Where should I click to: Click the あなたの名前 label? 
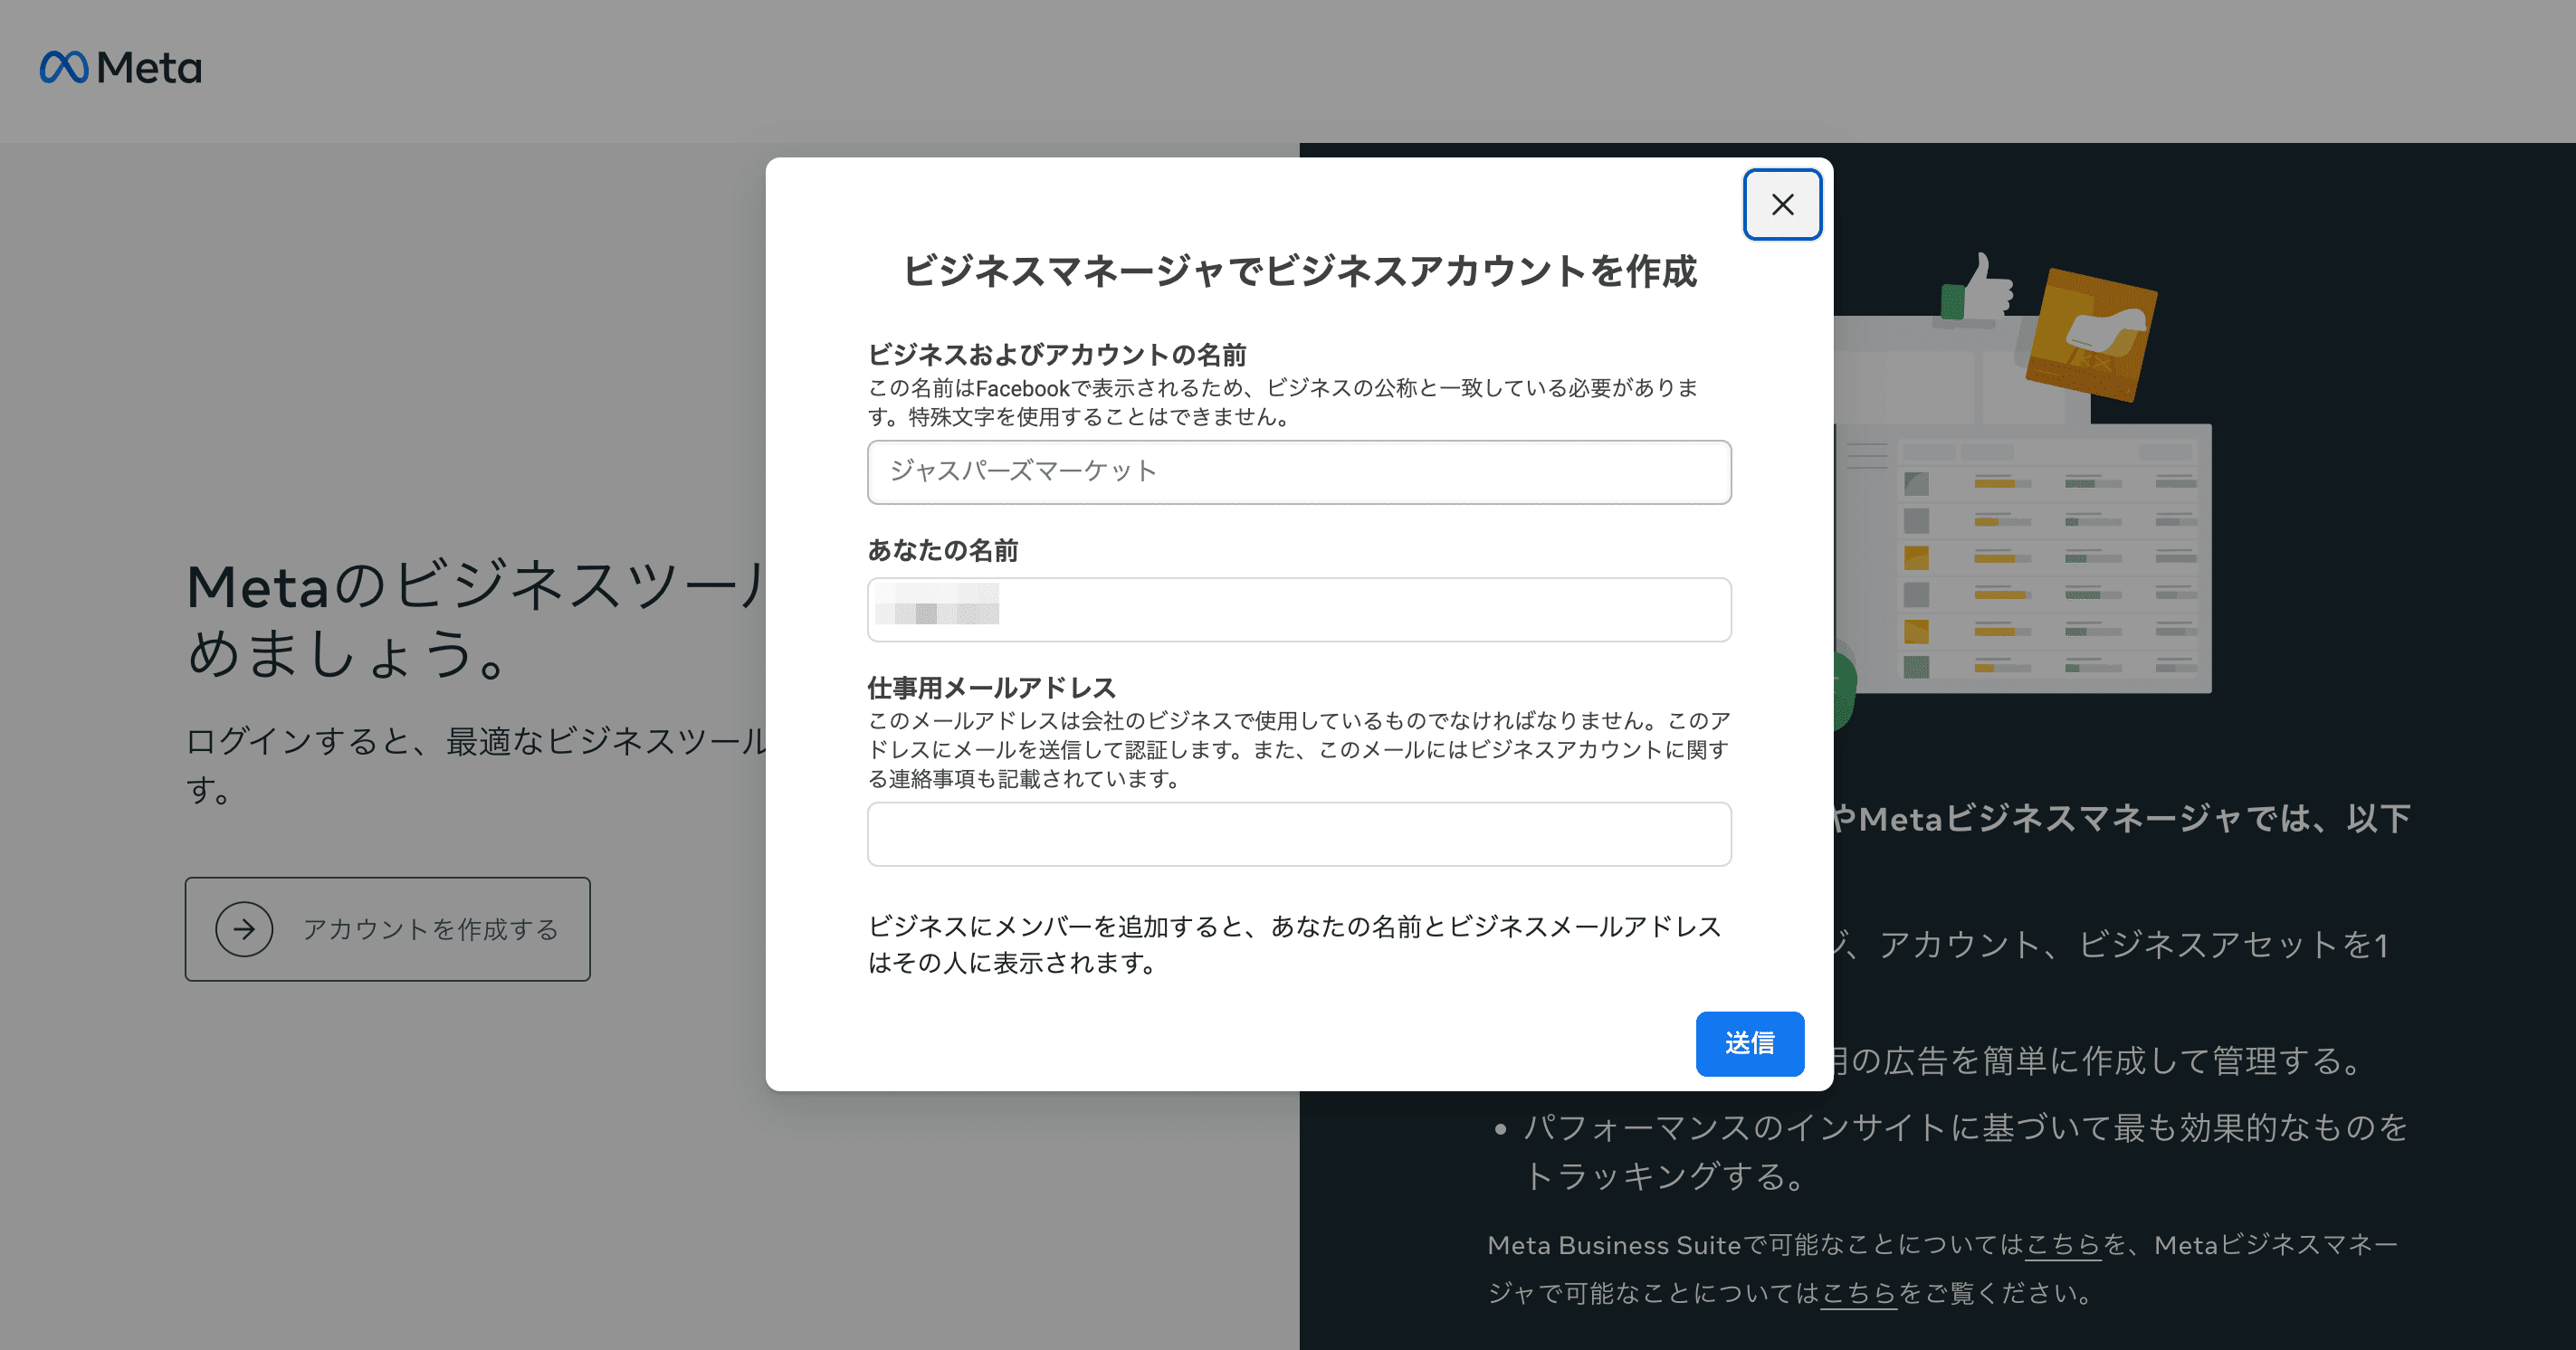tap(943, 551)
